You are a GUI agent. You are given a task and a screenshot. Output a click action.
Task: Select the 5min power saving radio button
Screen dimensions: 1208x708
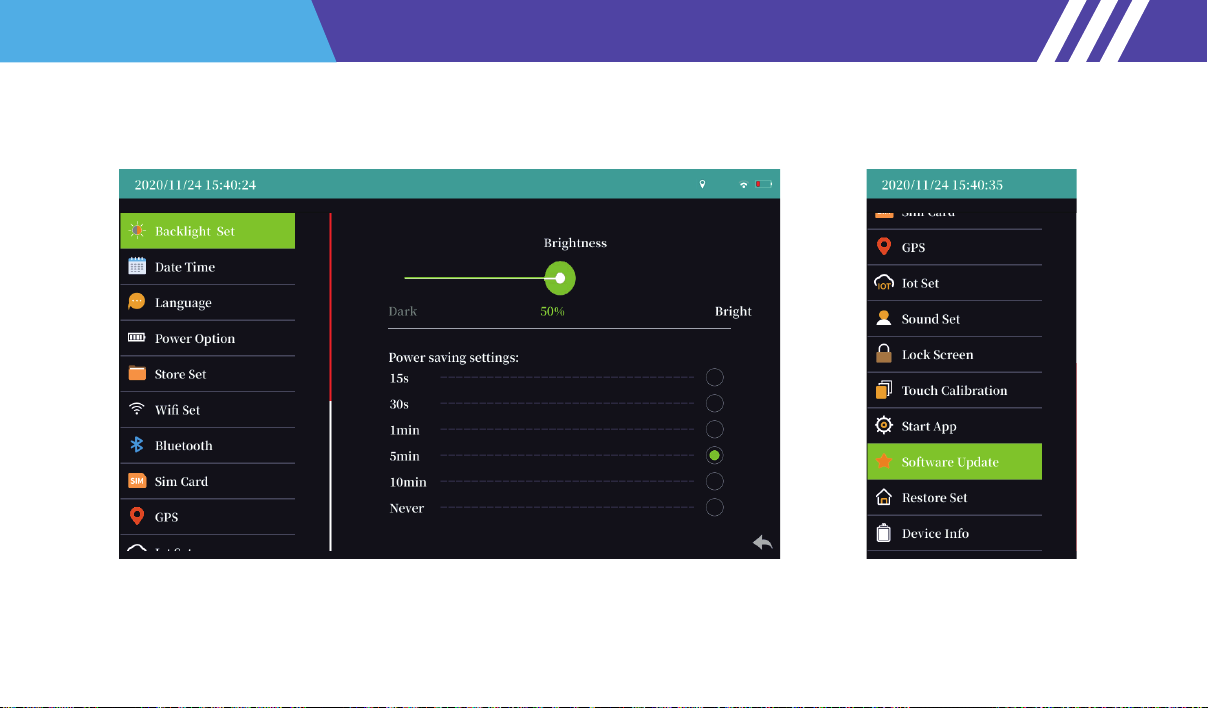click(x=715, y=456)
